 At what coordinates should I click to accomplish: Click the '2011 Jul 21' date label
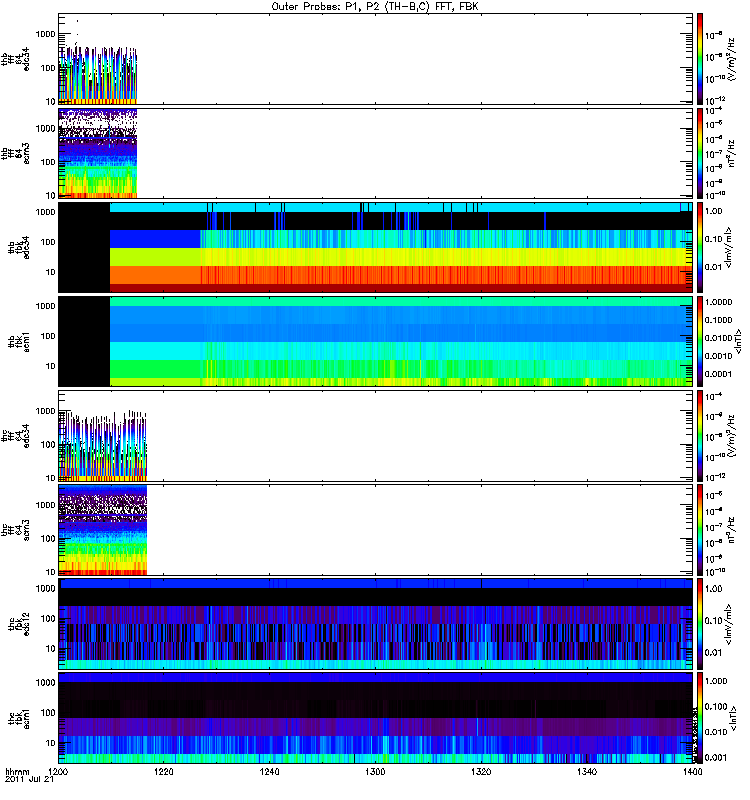tap(29, 780)
